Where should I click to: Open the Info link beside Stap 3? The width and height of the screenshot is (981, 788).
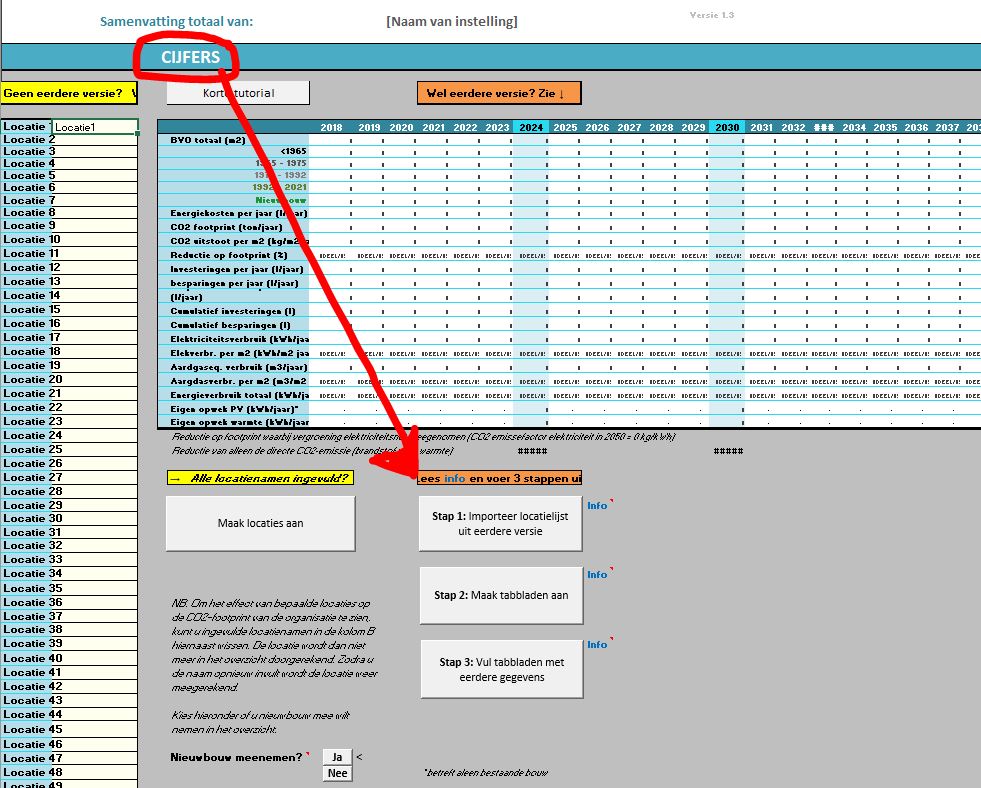click(597, 644)
